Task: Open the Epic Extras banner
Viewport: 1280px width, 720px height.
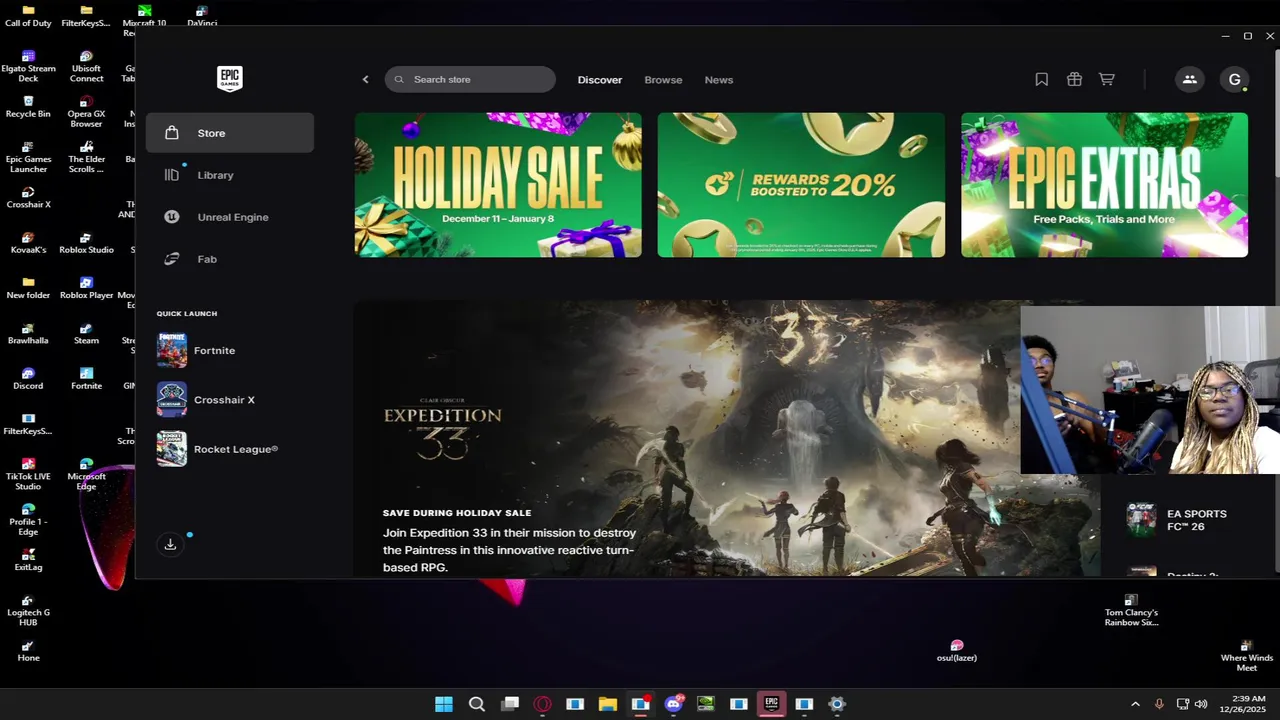Action: [1104, 185]
